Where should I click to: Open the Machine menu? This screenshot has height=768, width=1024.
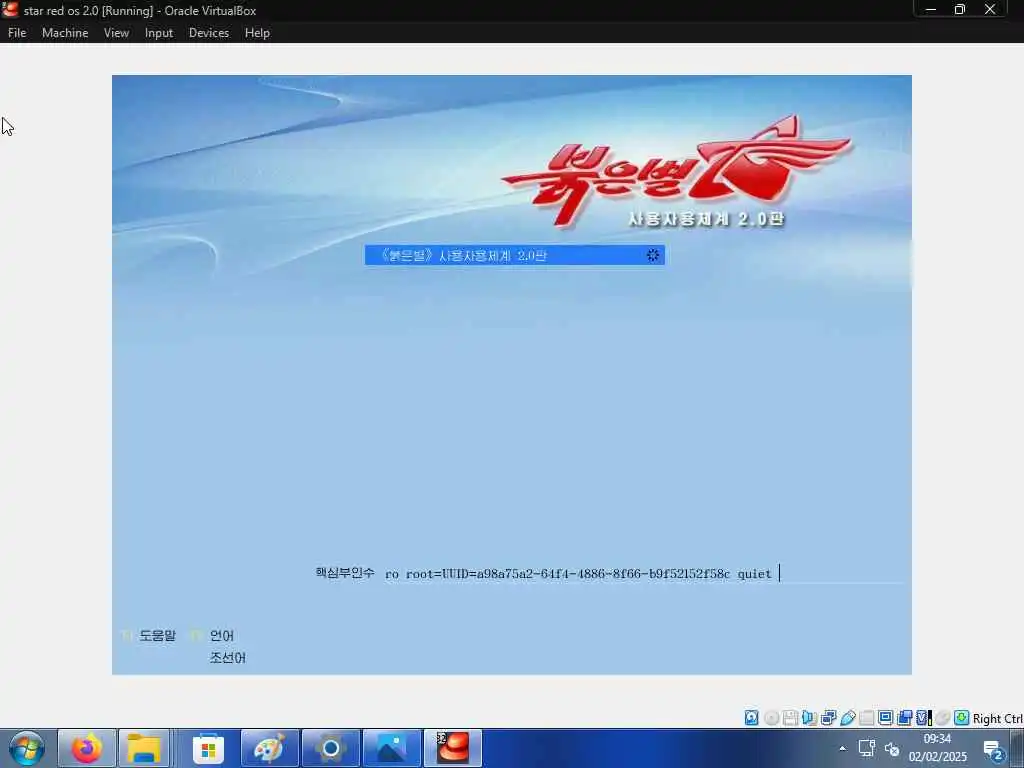(65, 33)
